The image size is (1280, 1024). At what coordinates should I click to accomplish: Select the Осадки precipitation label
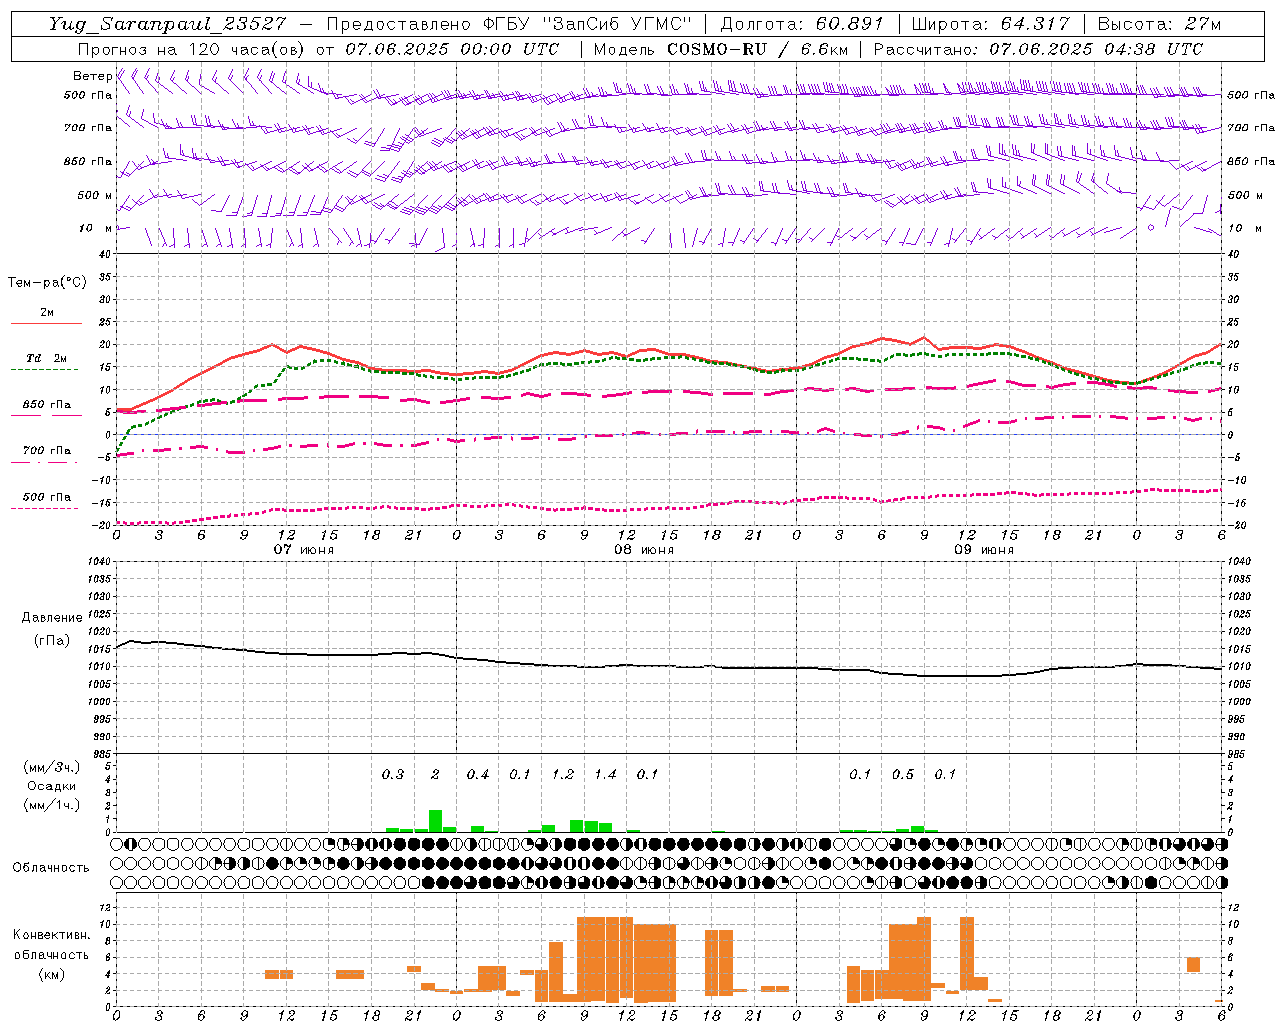coord(51,786)
